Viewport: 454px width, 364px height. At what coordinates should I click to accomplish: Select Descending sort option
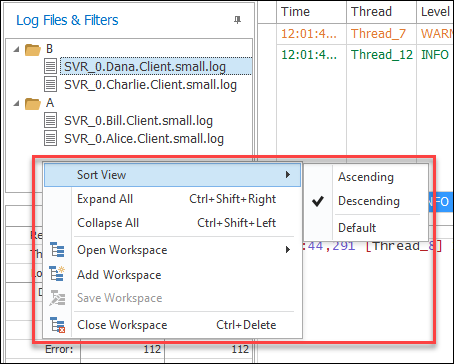(x=369, y=201)
